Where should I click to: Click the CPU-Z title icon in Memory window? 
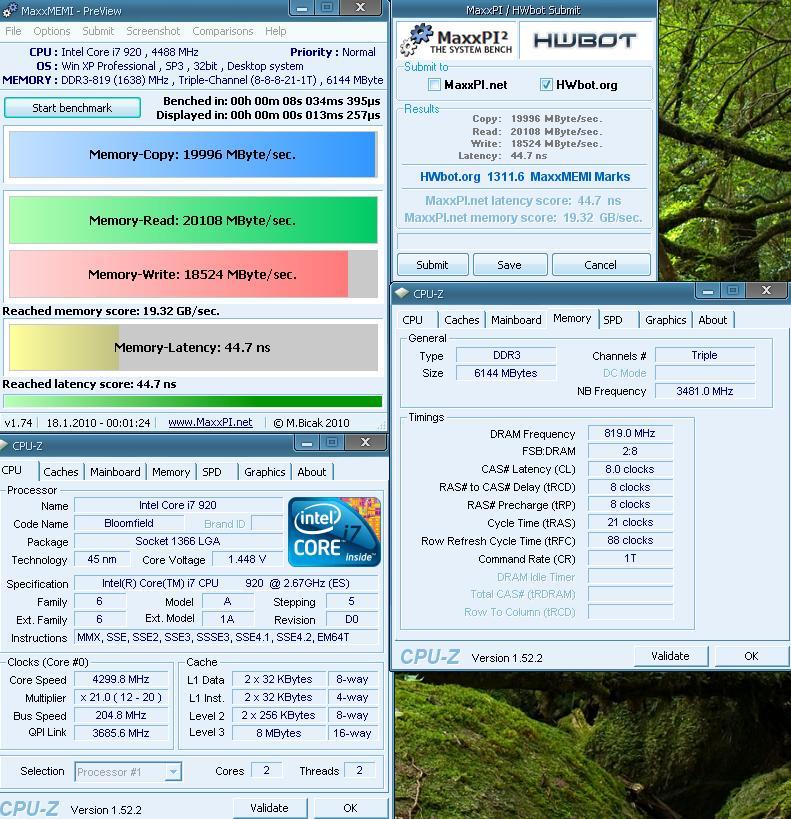pyautogui.click(x=401, y=294)
